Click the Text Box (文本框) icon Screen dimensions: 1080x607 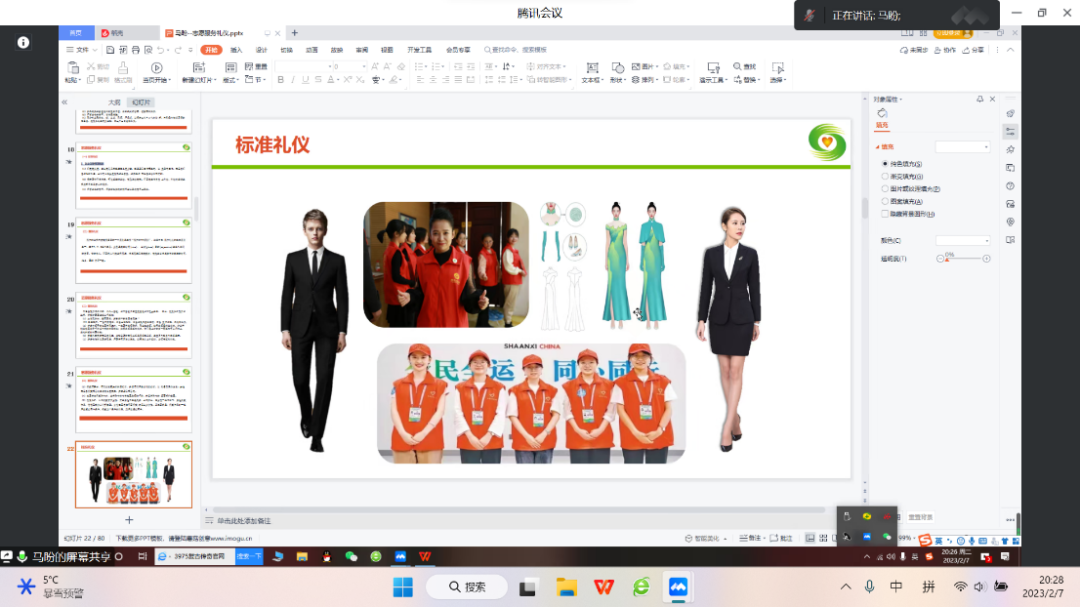pyautogui.click(x=590, y=68)
